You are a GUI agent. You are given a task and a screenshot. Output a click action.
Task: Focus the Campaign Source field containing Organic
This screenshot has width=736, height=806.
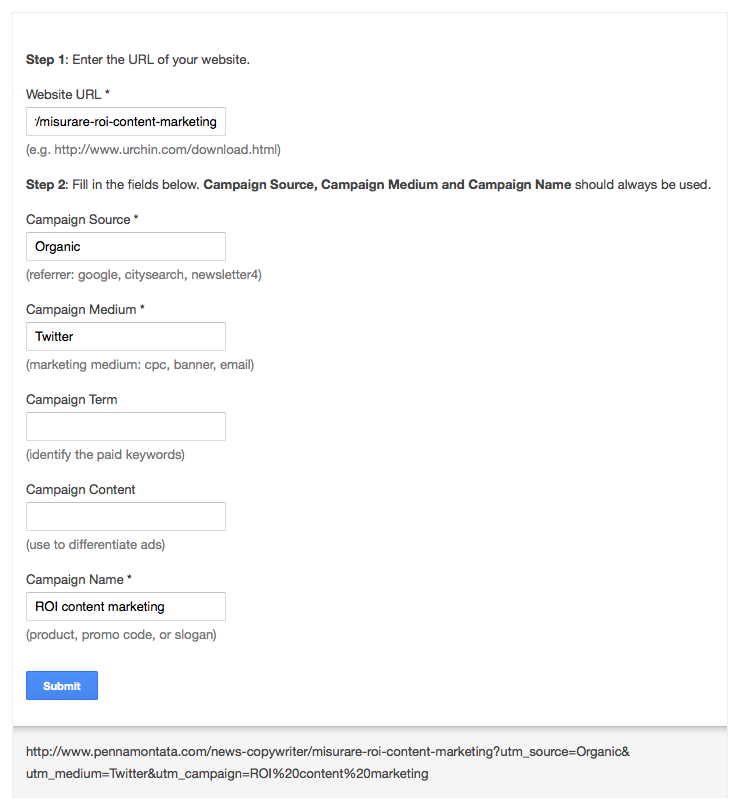click(125, 246)
